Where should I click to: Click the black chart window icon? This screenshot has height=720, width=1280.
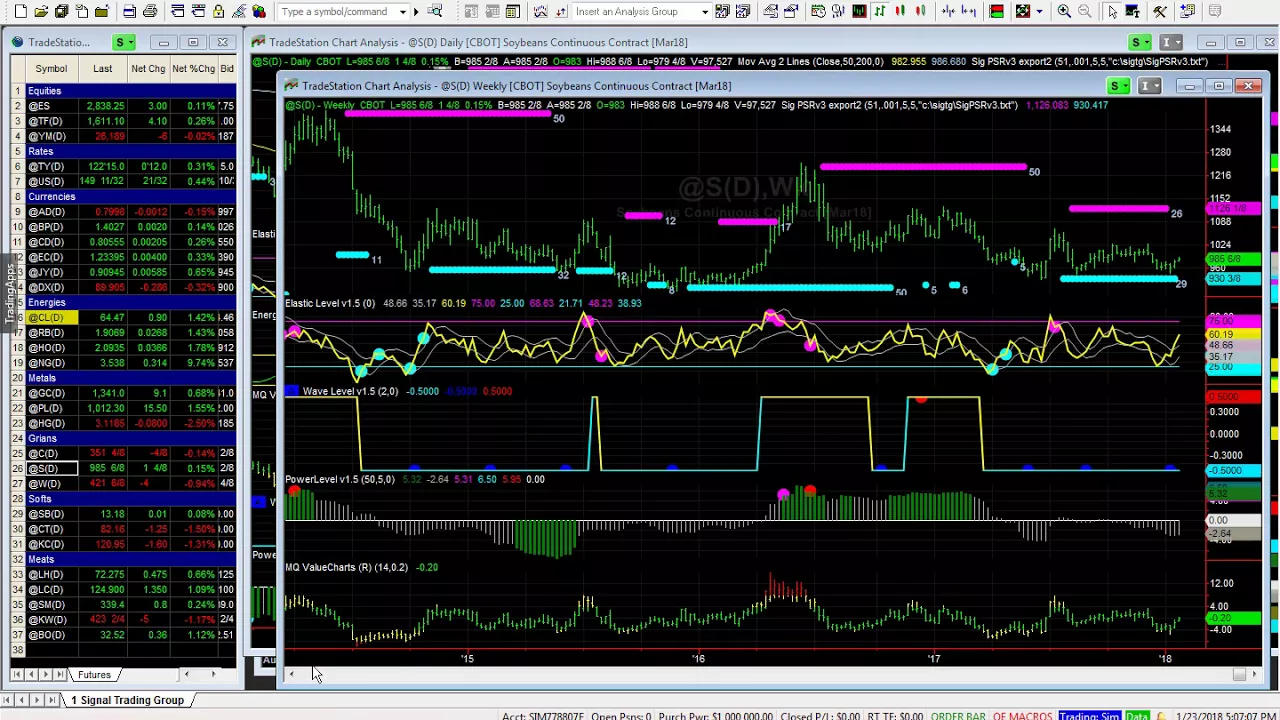click(859, 11)
